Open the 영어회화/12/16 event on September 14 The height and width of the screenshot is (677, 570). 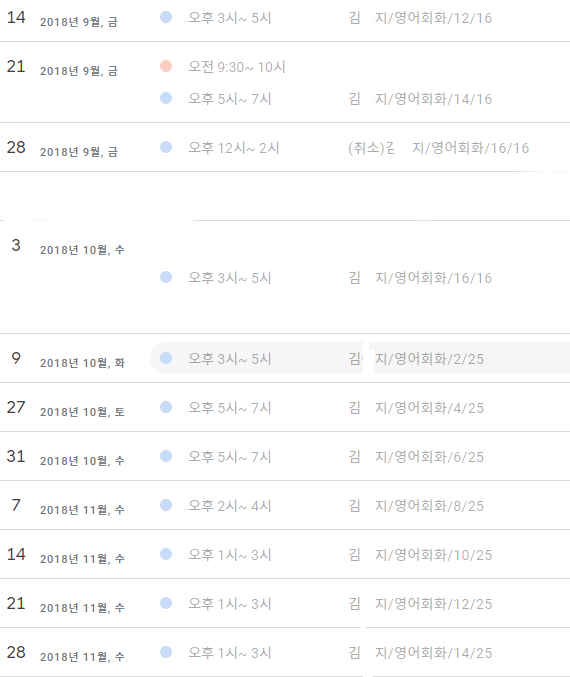click(360, 17)
